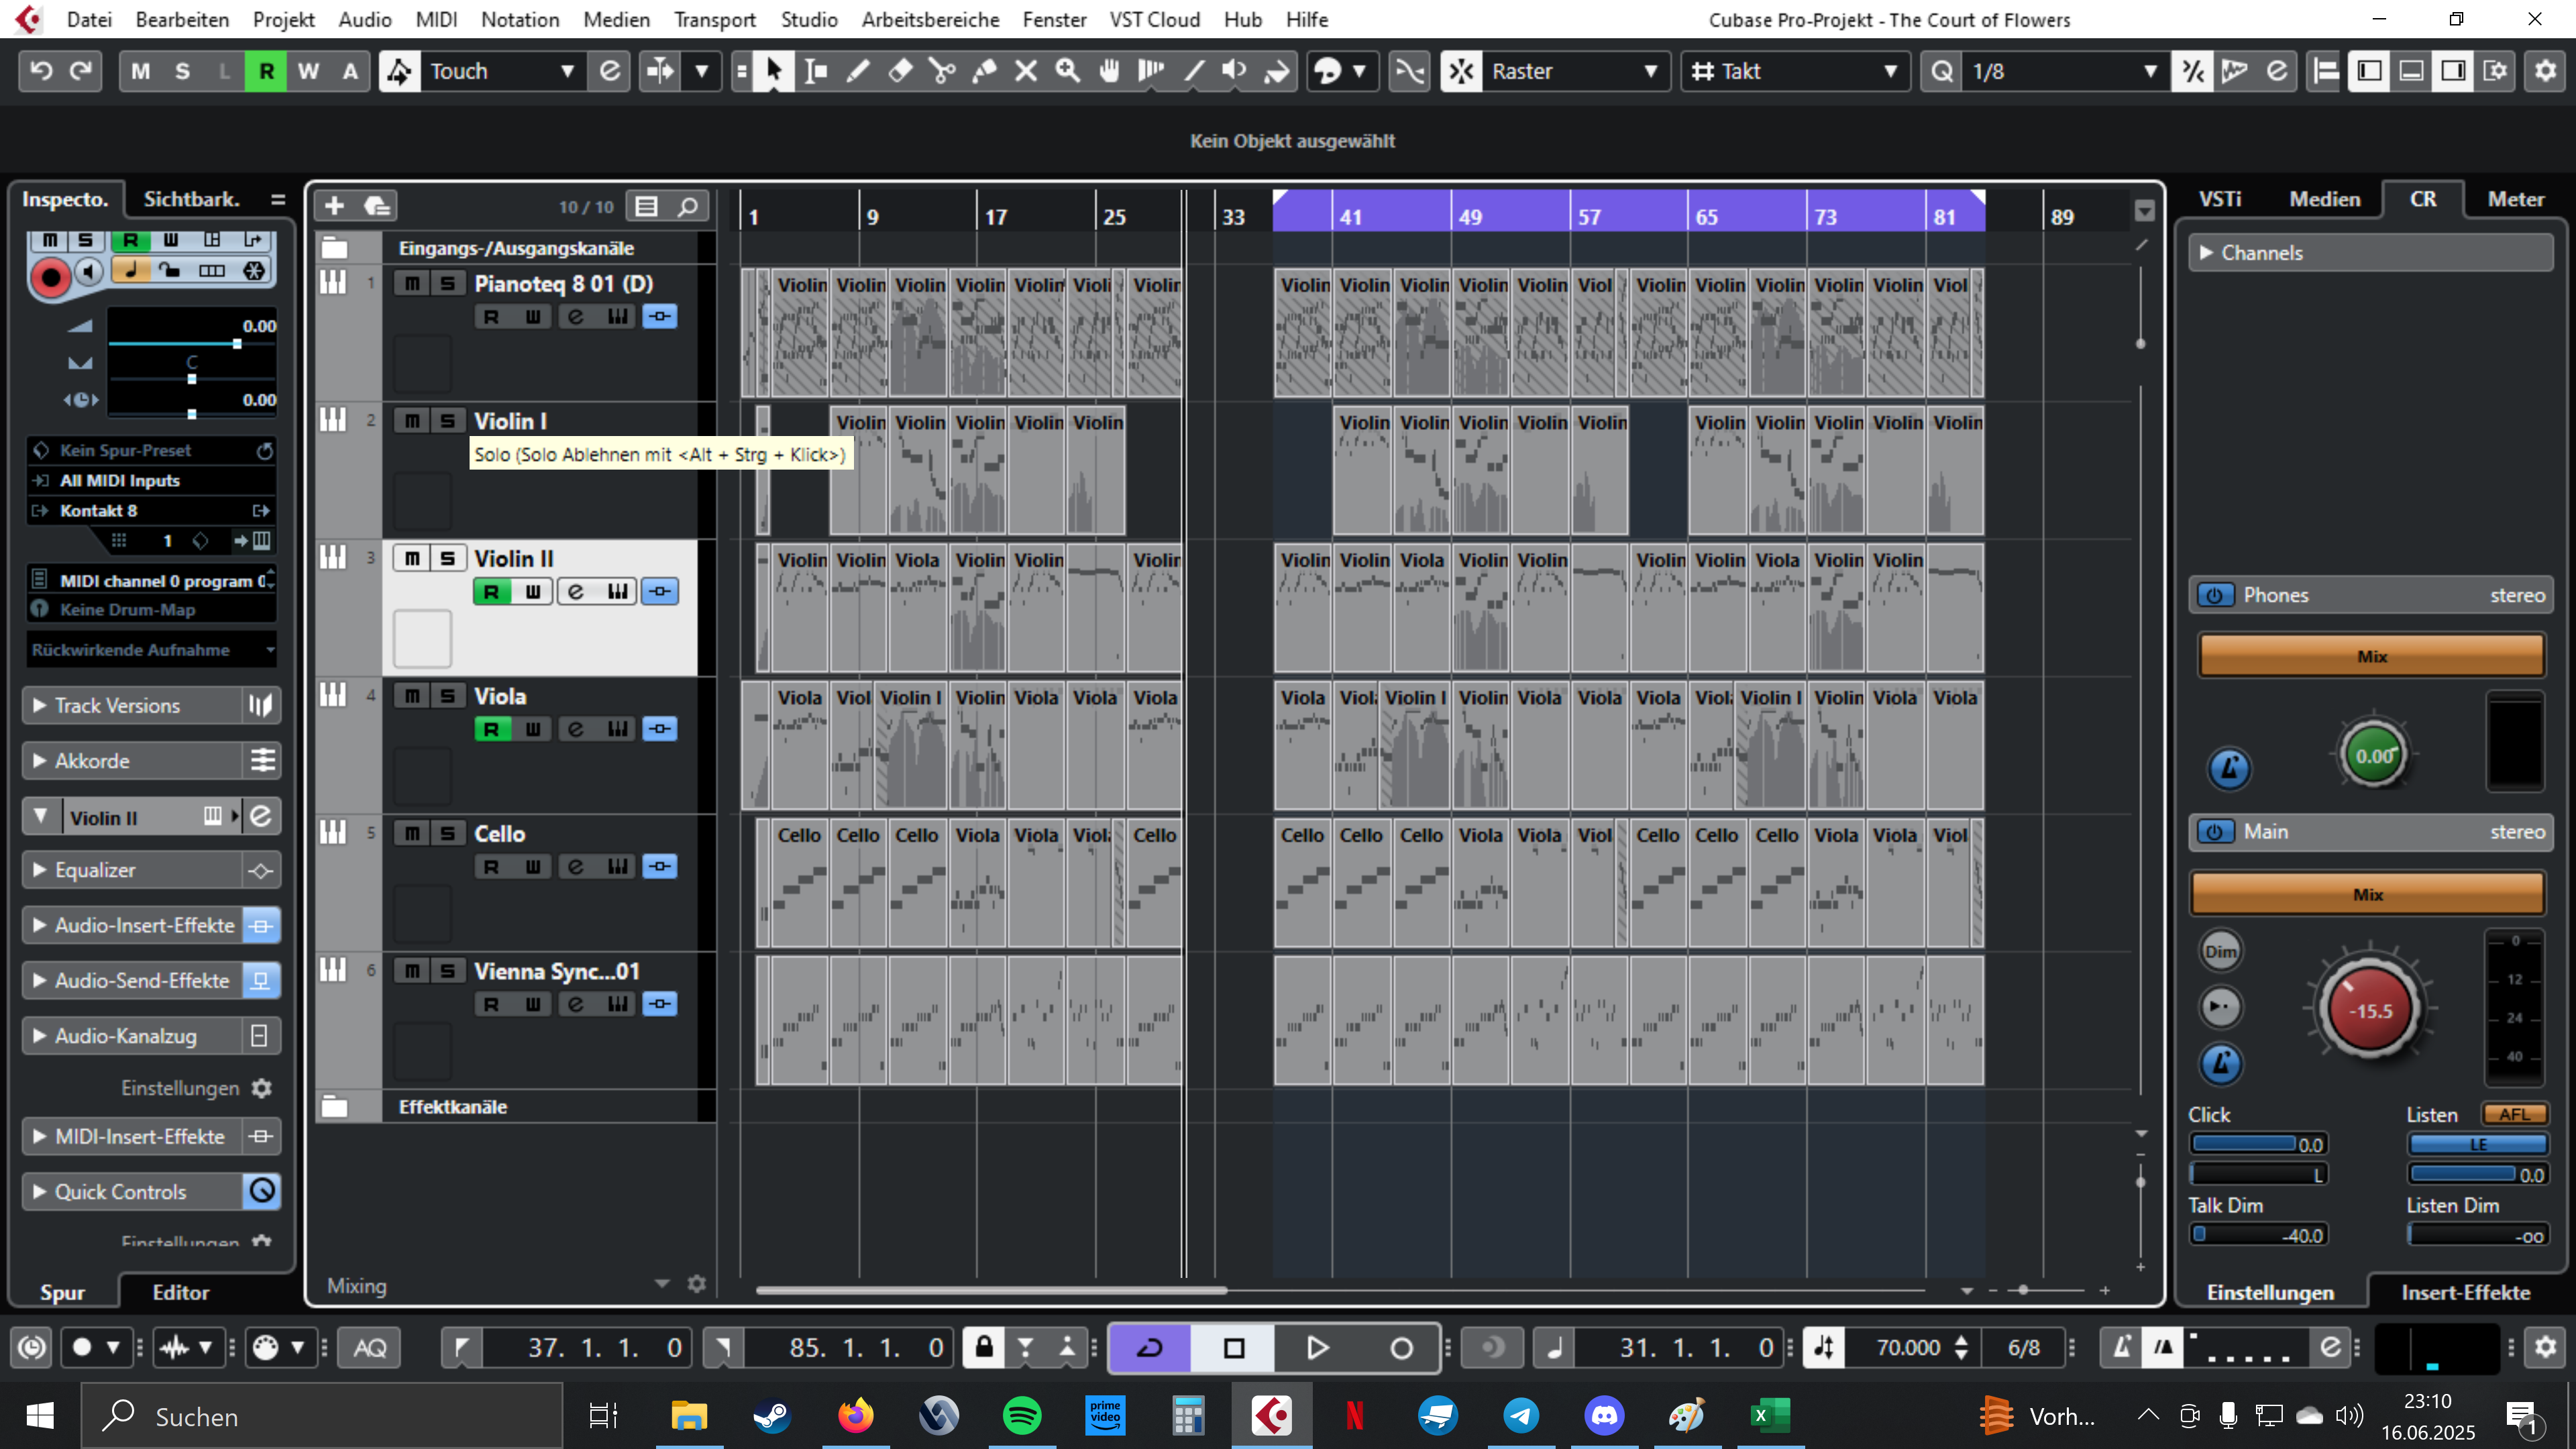2576x1449 pixels.
Task: Open Spotify from the Windows taskbar
Action: (1022, 1416)
